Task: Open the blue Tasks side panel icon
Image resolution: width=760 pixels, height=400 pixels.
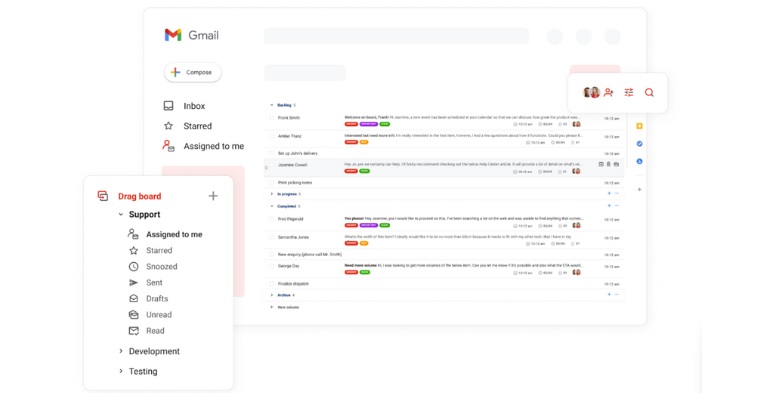Action: coord(639,144)
